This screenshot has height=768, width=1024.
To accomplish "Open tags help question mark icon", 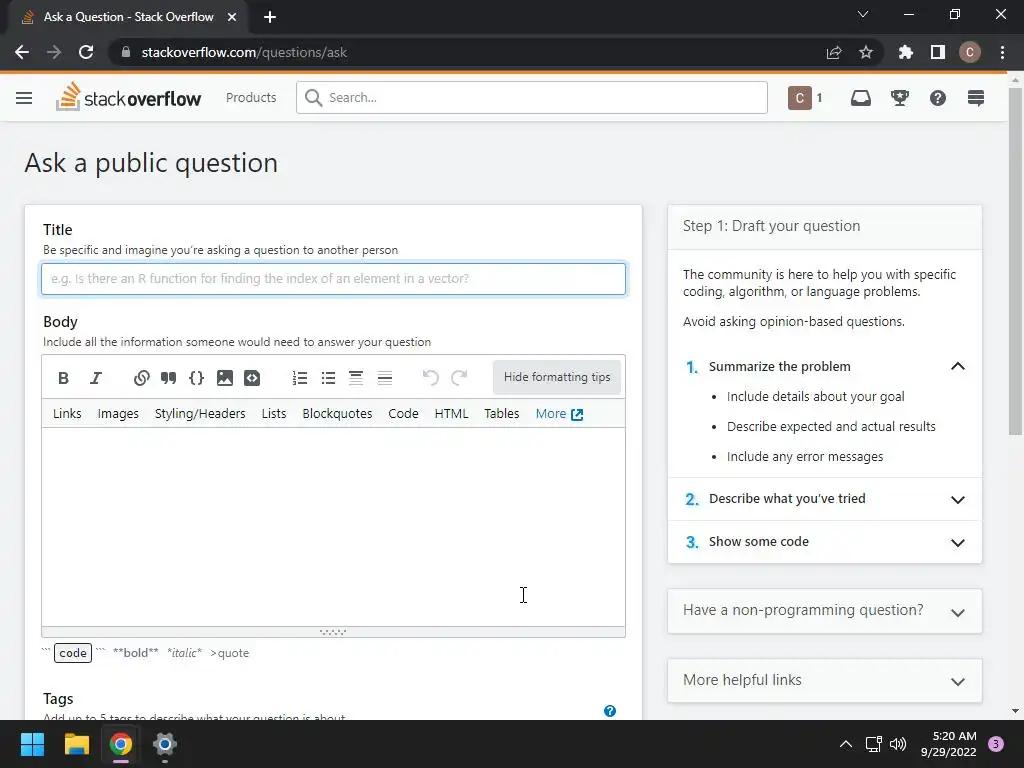I will [610, 711].
